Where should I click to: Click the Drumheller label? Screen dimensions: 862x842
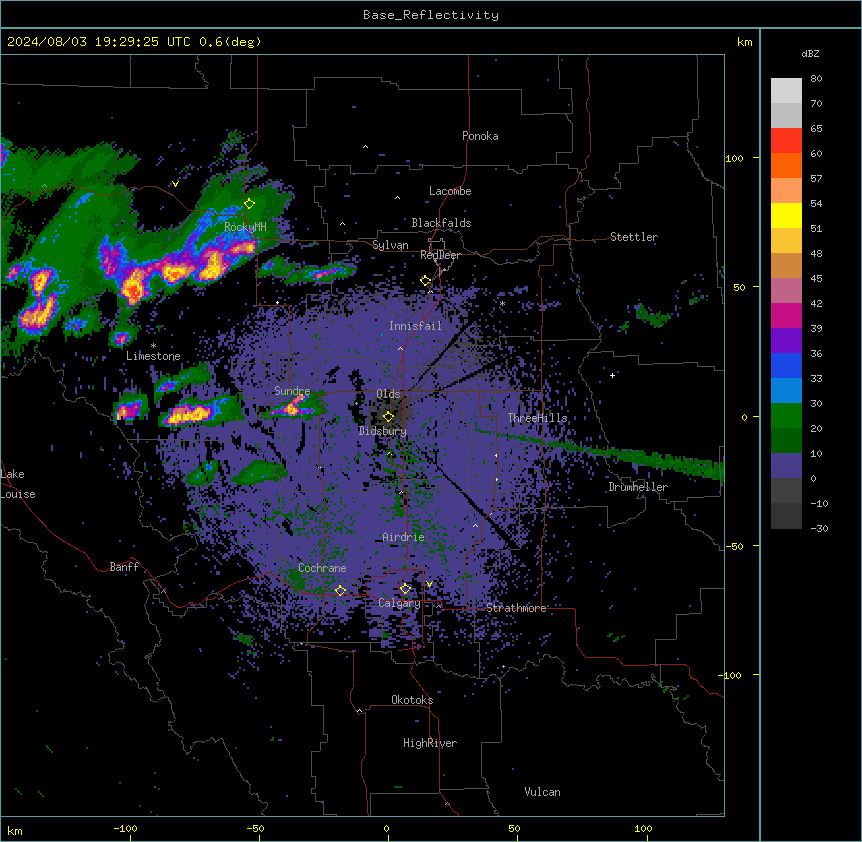click(638, 487)
